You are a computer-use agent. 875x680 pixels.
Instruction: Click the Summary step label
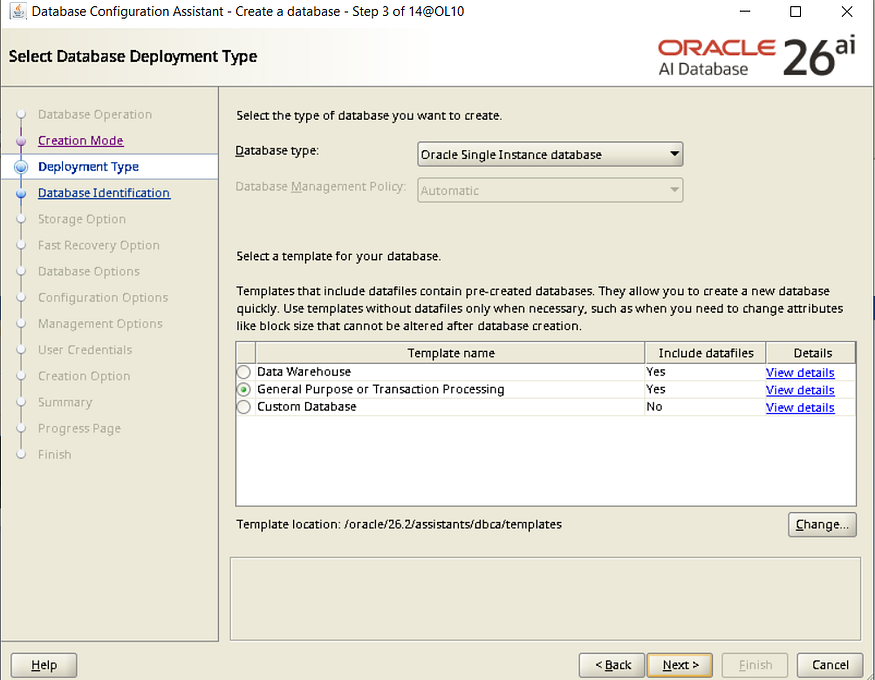[x=65, y=402]
